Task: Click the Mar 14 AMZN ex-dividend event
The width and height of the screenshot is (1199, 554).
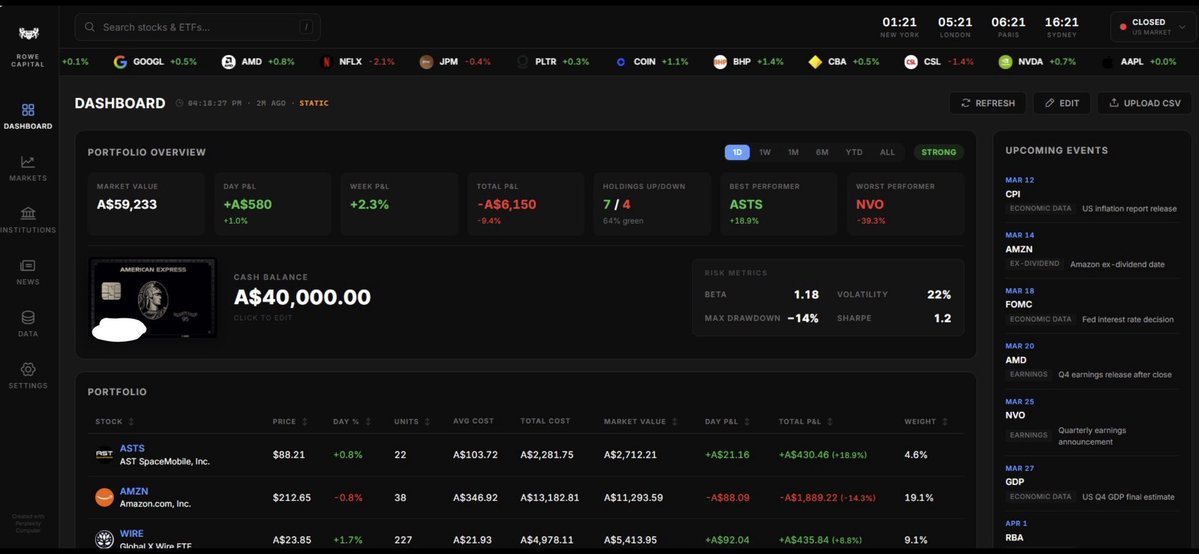Action: pos(1092,250)
